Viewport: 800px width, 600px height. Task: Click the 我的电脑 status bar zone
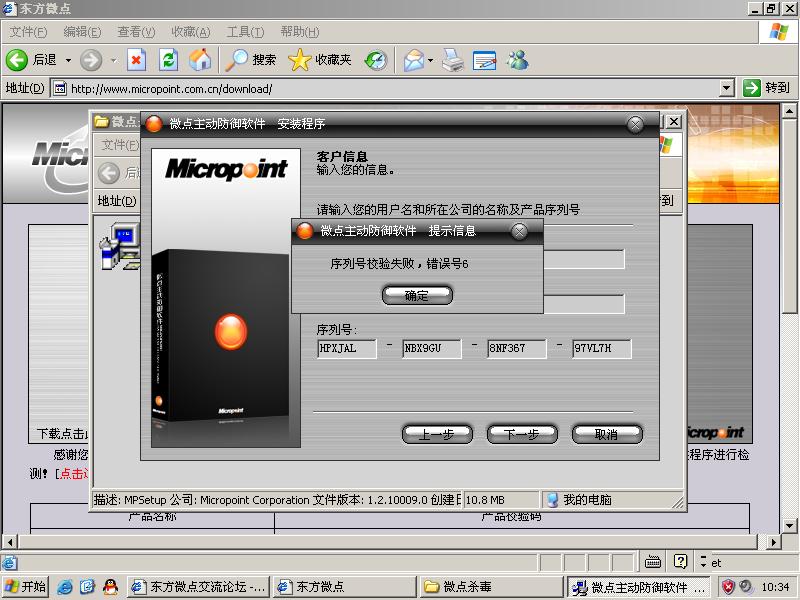click(587, 500)
